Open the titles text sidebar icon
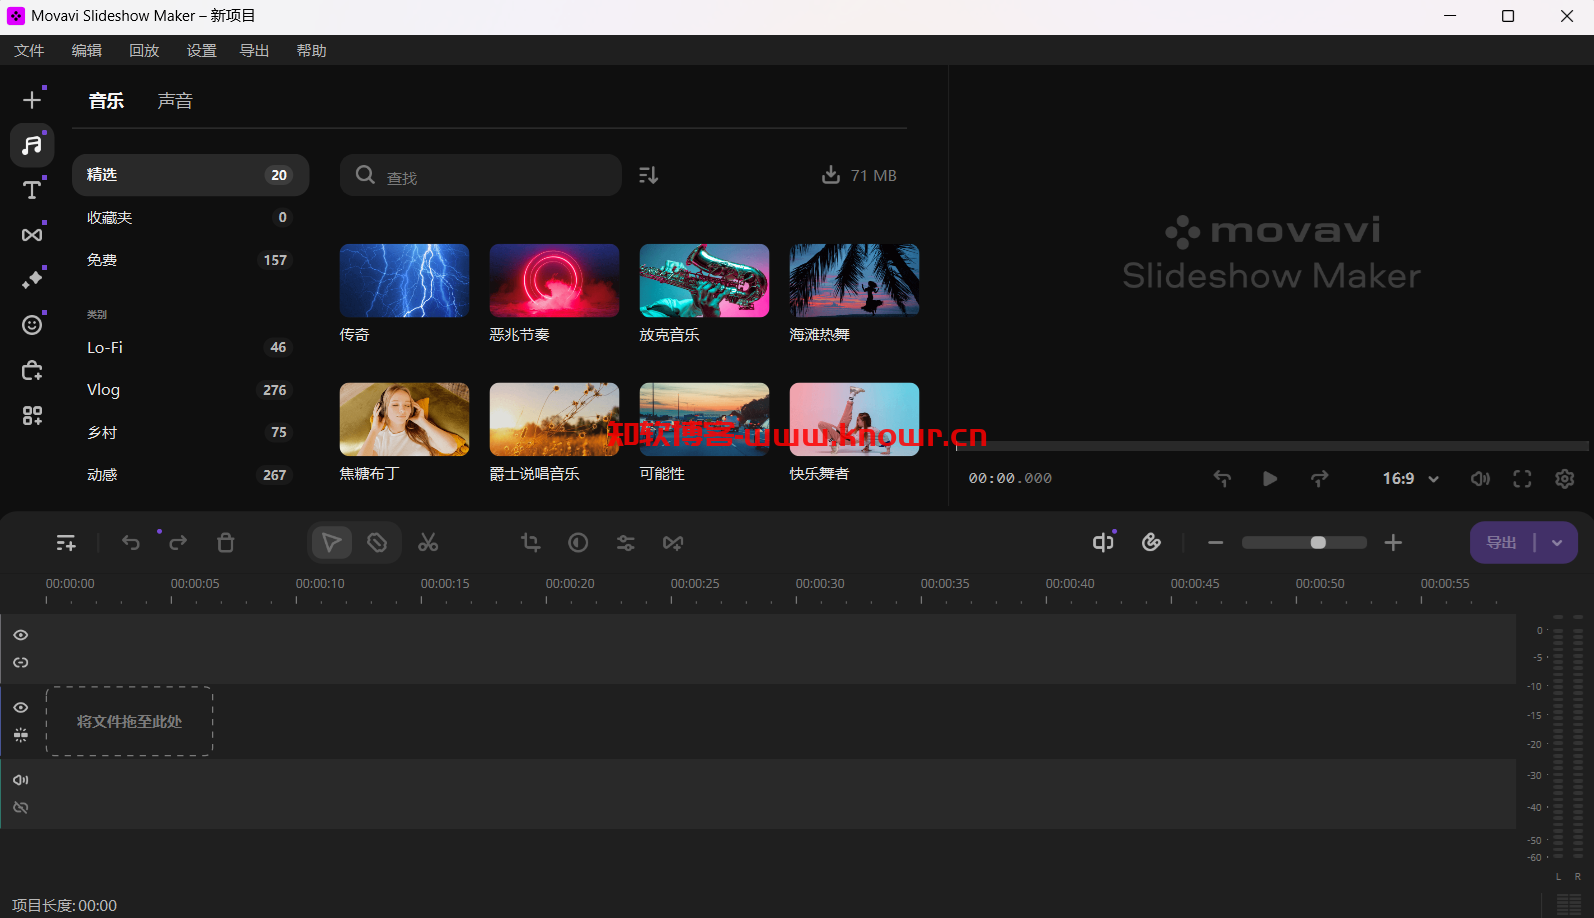Viewport: 1594px width, 918px height. 32,190
